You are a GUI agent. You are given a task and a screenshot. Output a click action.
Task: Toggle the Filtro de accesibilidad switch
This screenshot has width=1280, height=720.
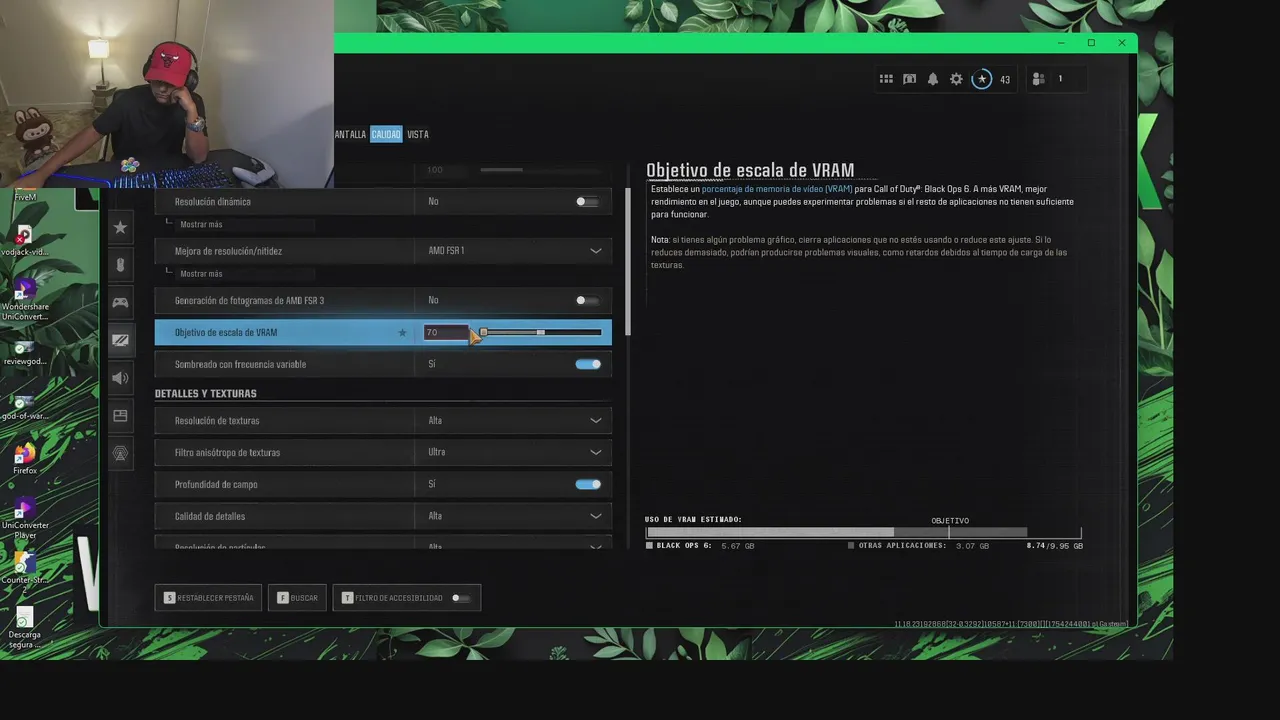pos(461,598)
